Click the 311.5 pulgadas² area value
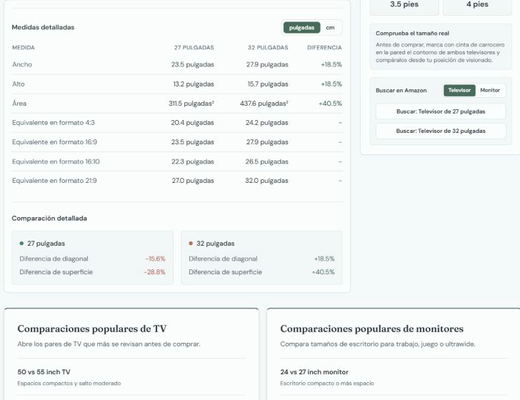This screenshot has height=400, width=520. (x=191, y=104)
